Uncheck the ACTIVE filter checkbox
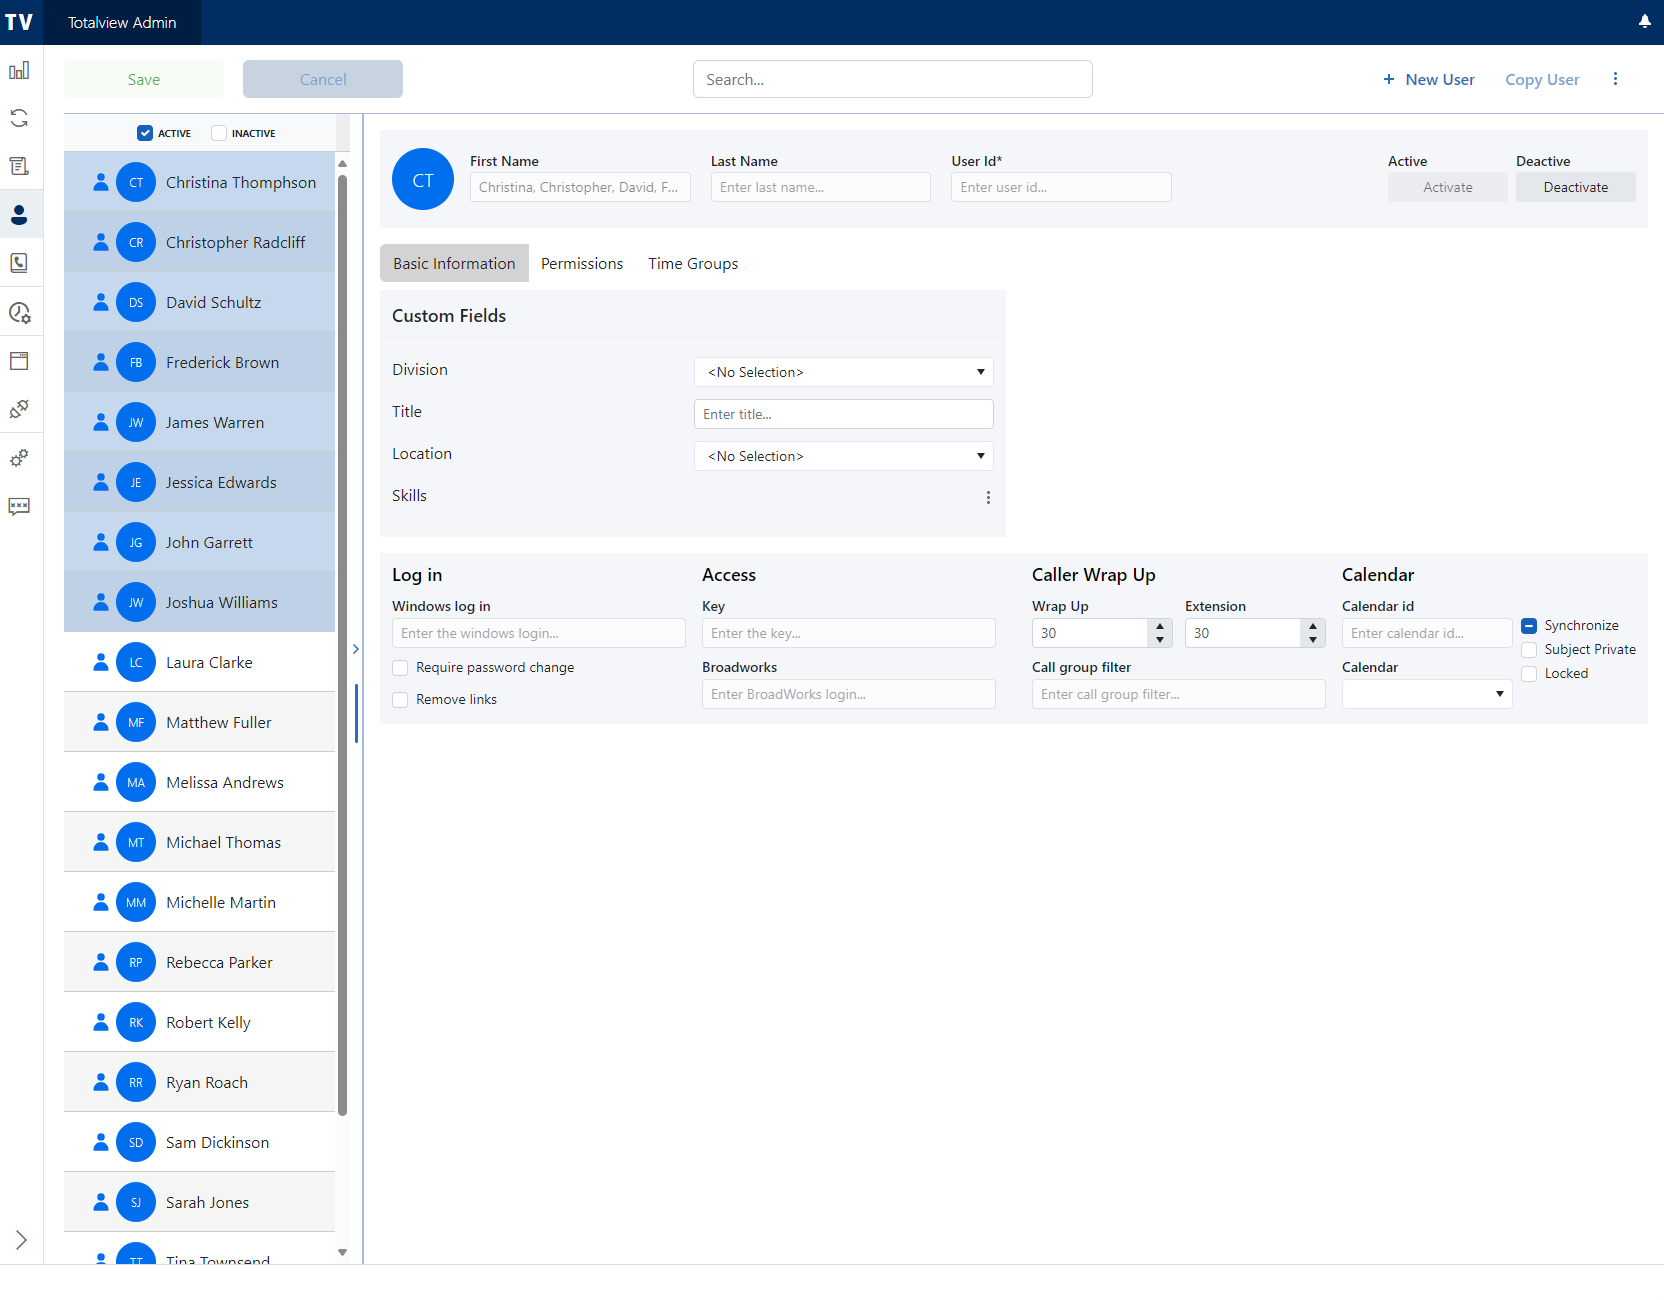The height and width of the screenshot is (1300, 1664). [x=145, y=133]
